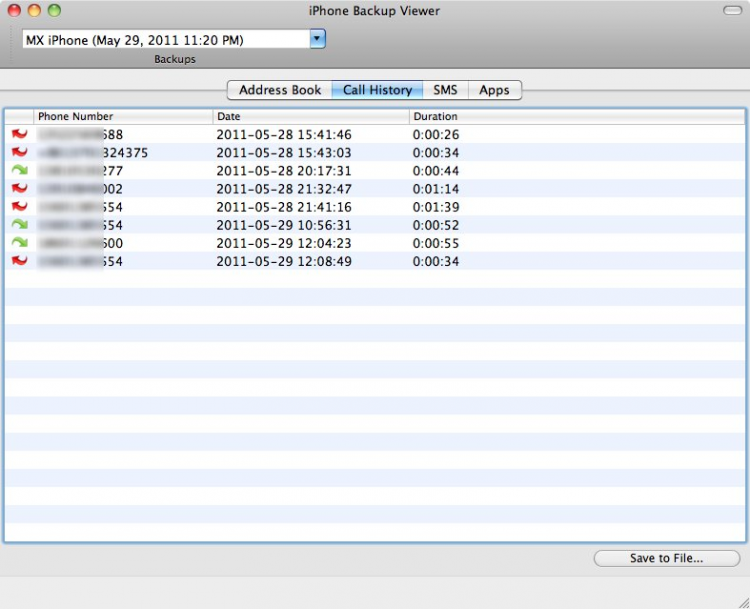Viewport: 750px width, 609px height.
Task: Click date 2011-05-29 12:04:23
Action: [284, 244]
